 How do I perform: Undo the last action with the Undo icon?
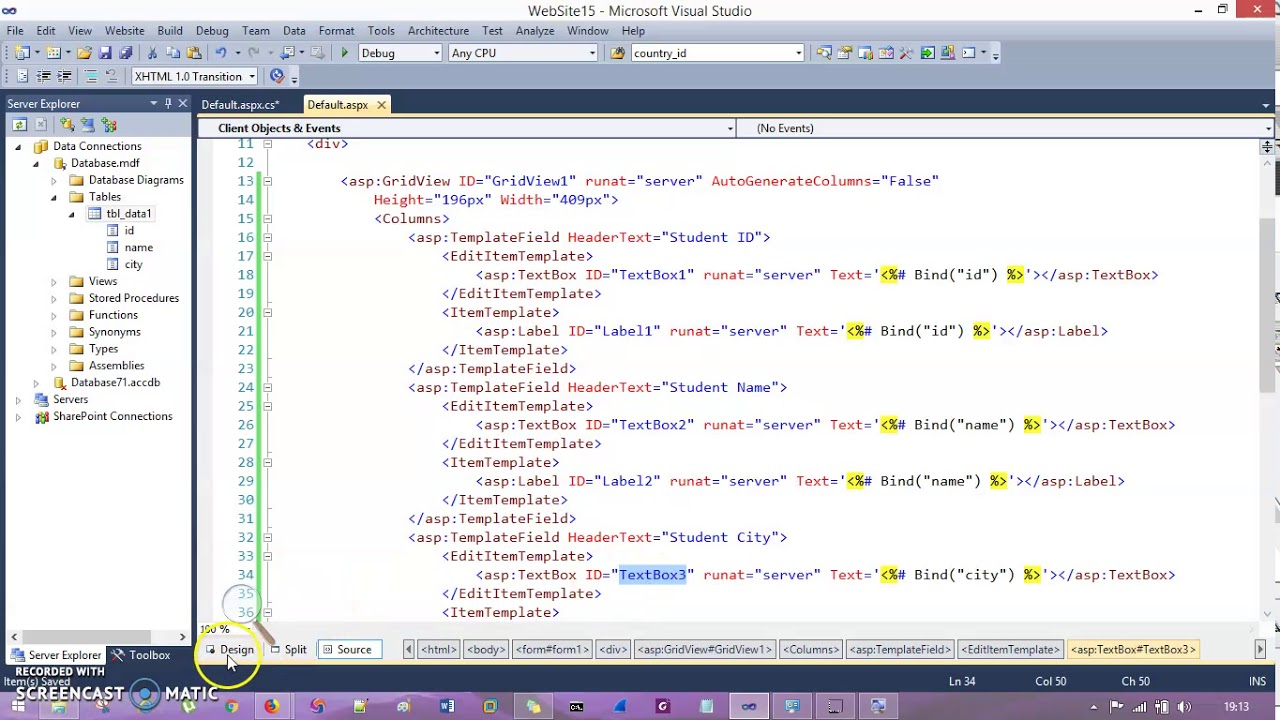(221, 53)
